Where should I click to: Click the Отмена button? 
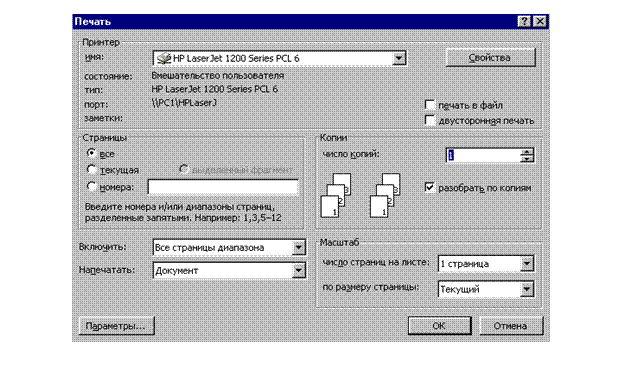[511, 326]
